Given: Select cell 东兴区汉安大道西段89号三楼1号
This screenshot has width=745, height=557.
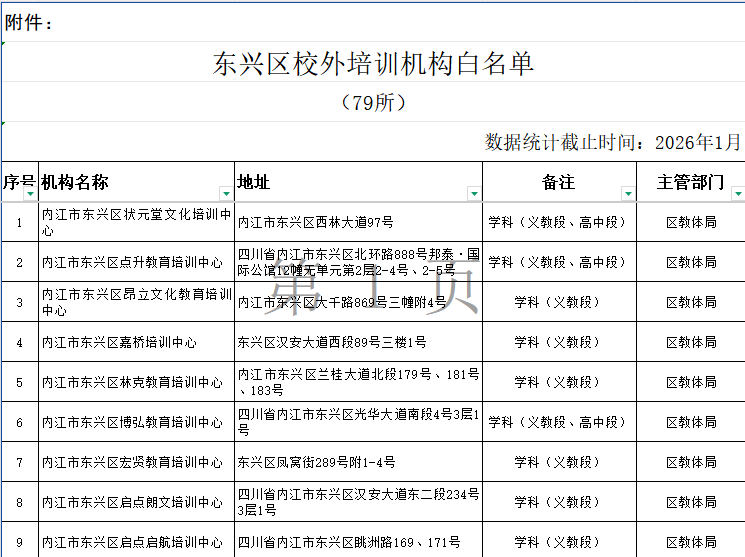Looking at the screenshot, I should tap(358, 342).
